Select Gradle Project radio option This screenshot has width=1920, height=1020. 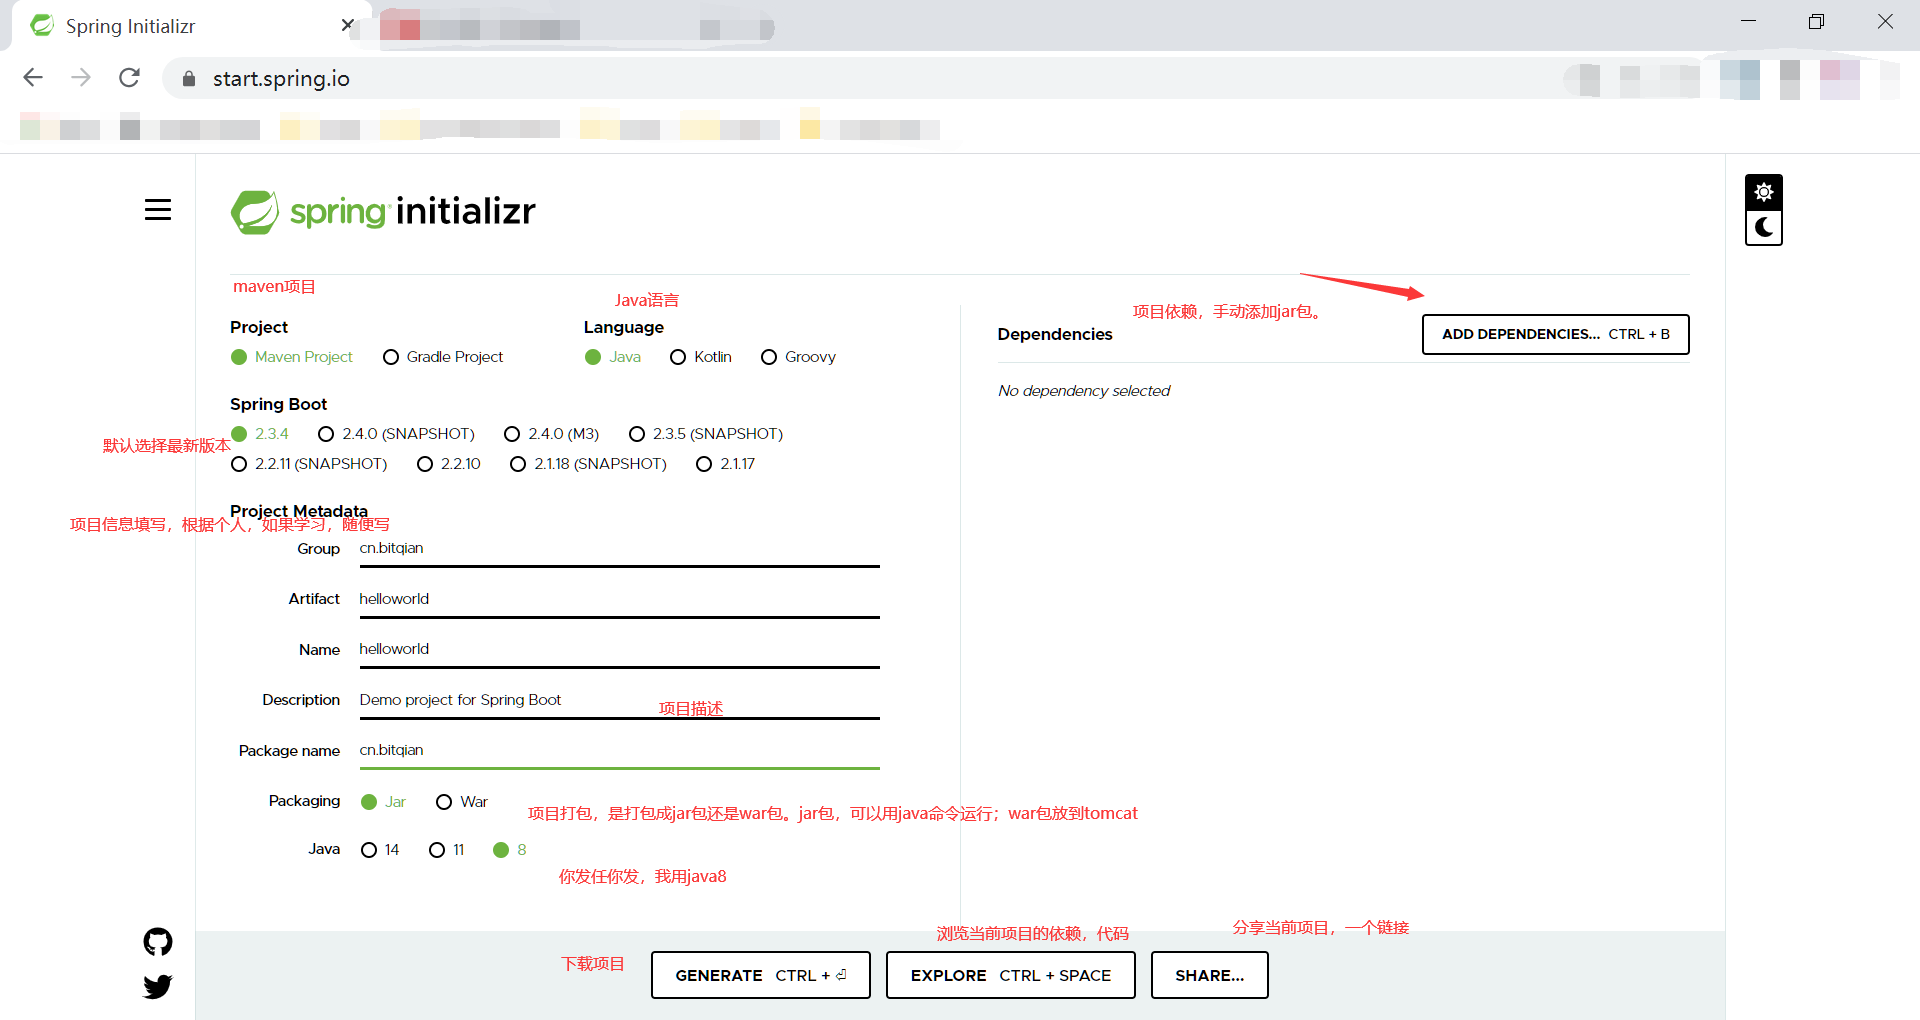coord(443,357)
